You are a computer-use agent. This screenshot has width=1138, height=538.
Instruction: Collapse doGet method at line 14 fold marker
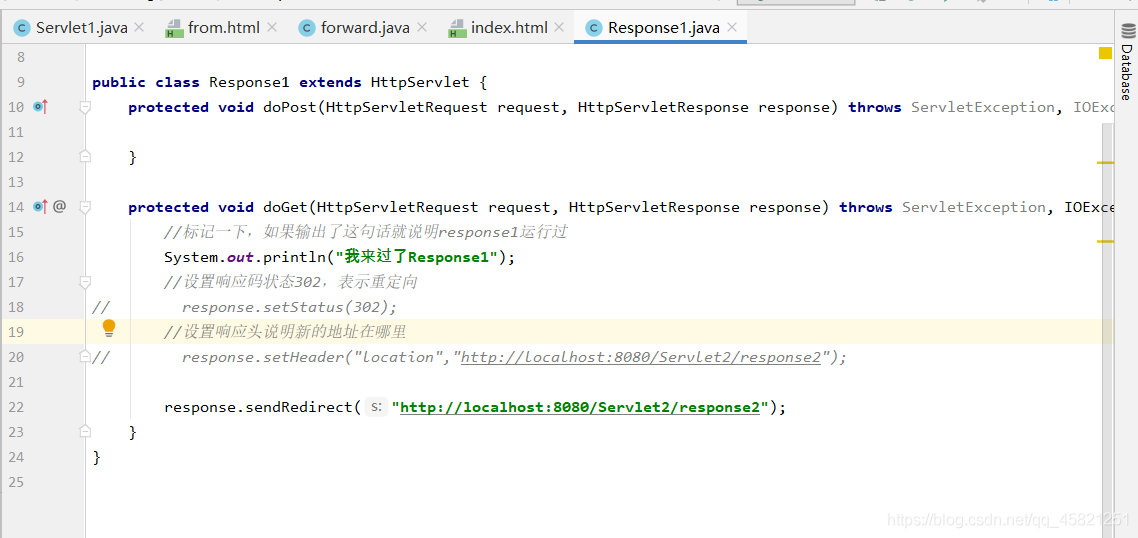click(85, 207)
